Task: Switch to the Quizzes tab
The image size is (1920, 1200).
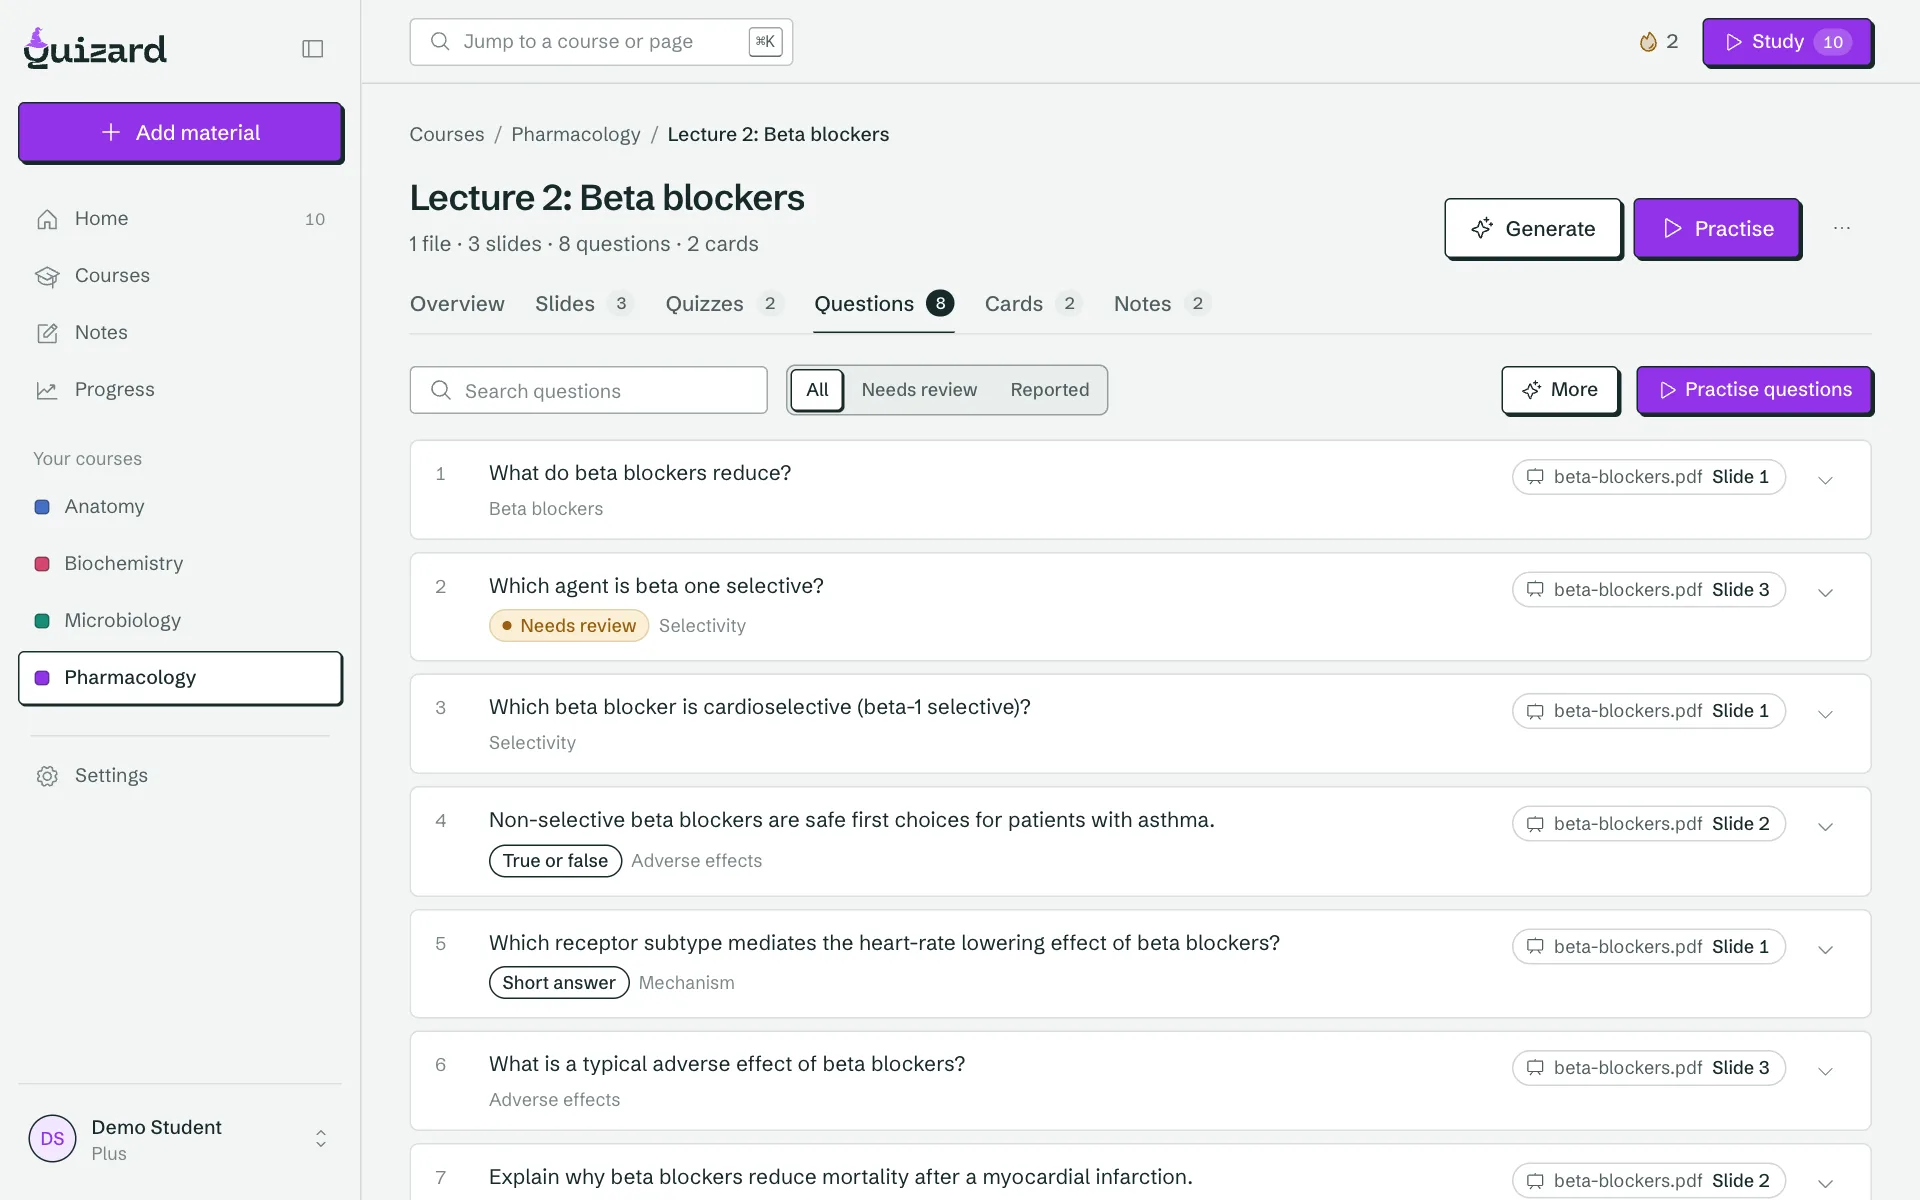Action: 724,304
